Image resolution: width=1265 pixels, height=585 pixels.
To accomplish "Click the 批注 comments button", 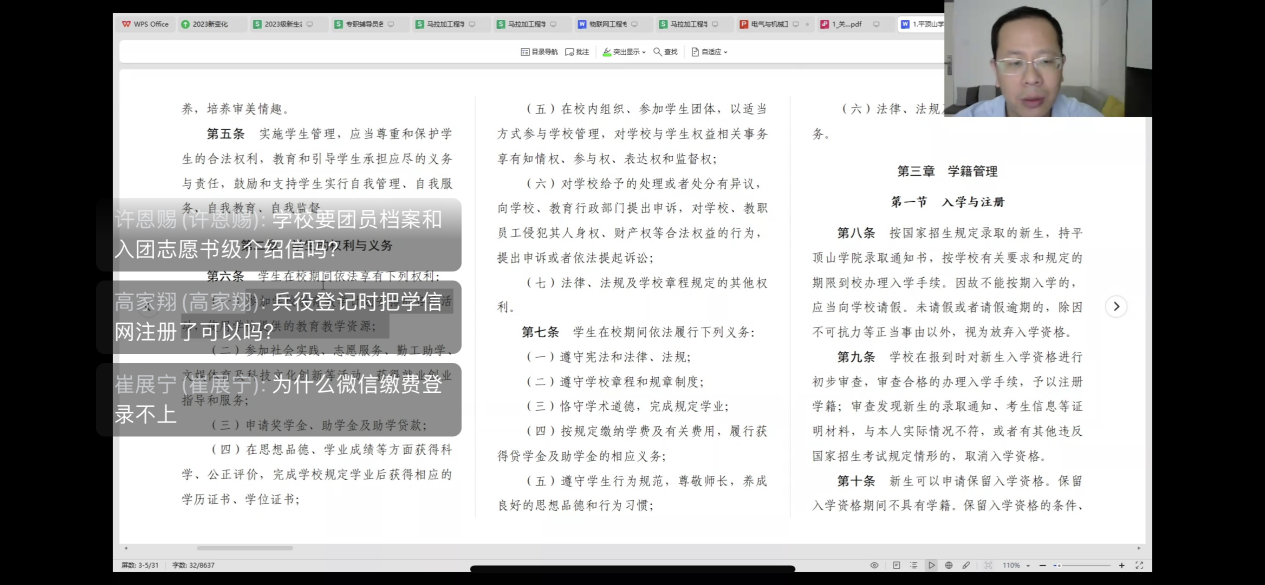I will point(577,51).
